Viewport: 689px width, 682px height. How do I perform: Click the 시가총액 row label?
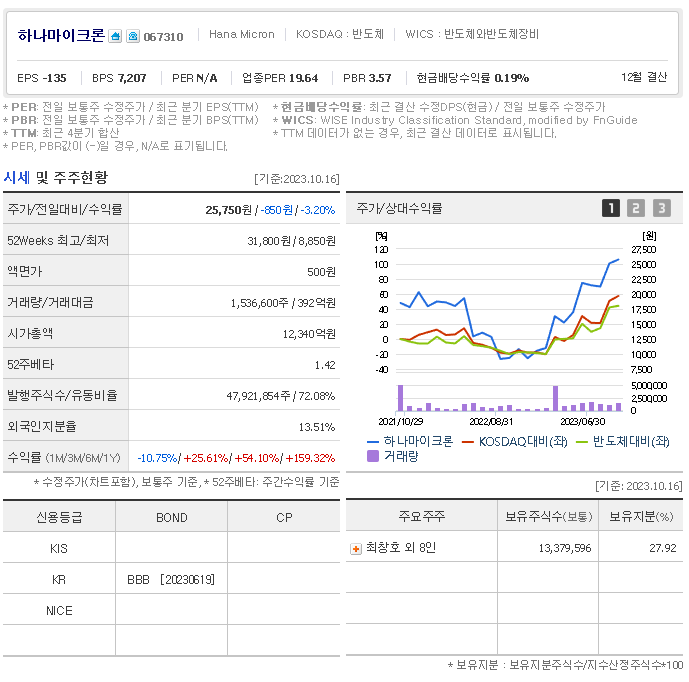click(30, 334)
